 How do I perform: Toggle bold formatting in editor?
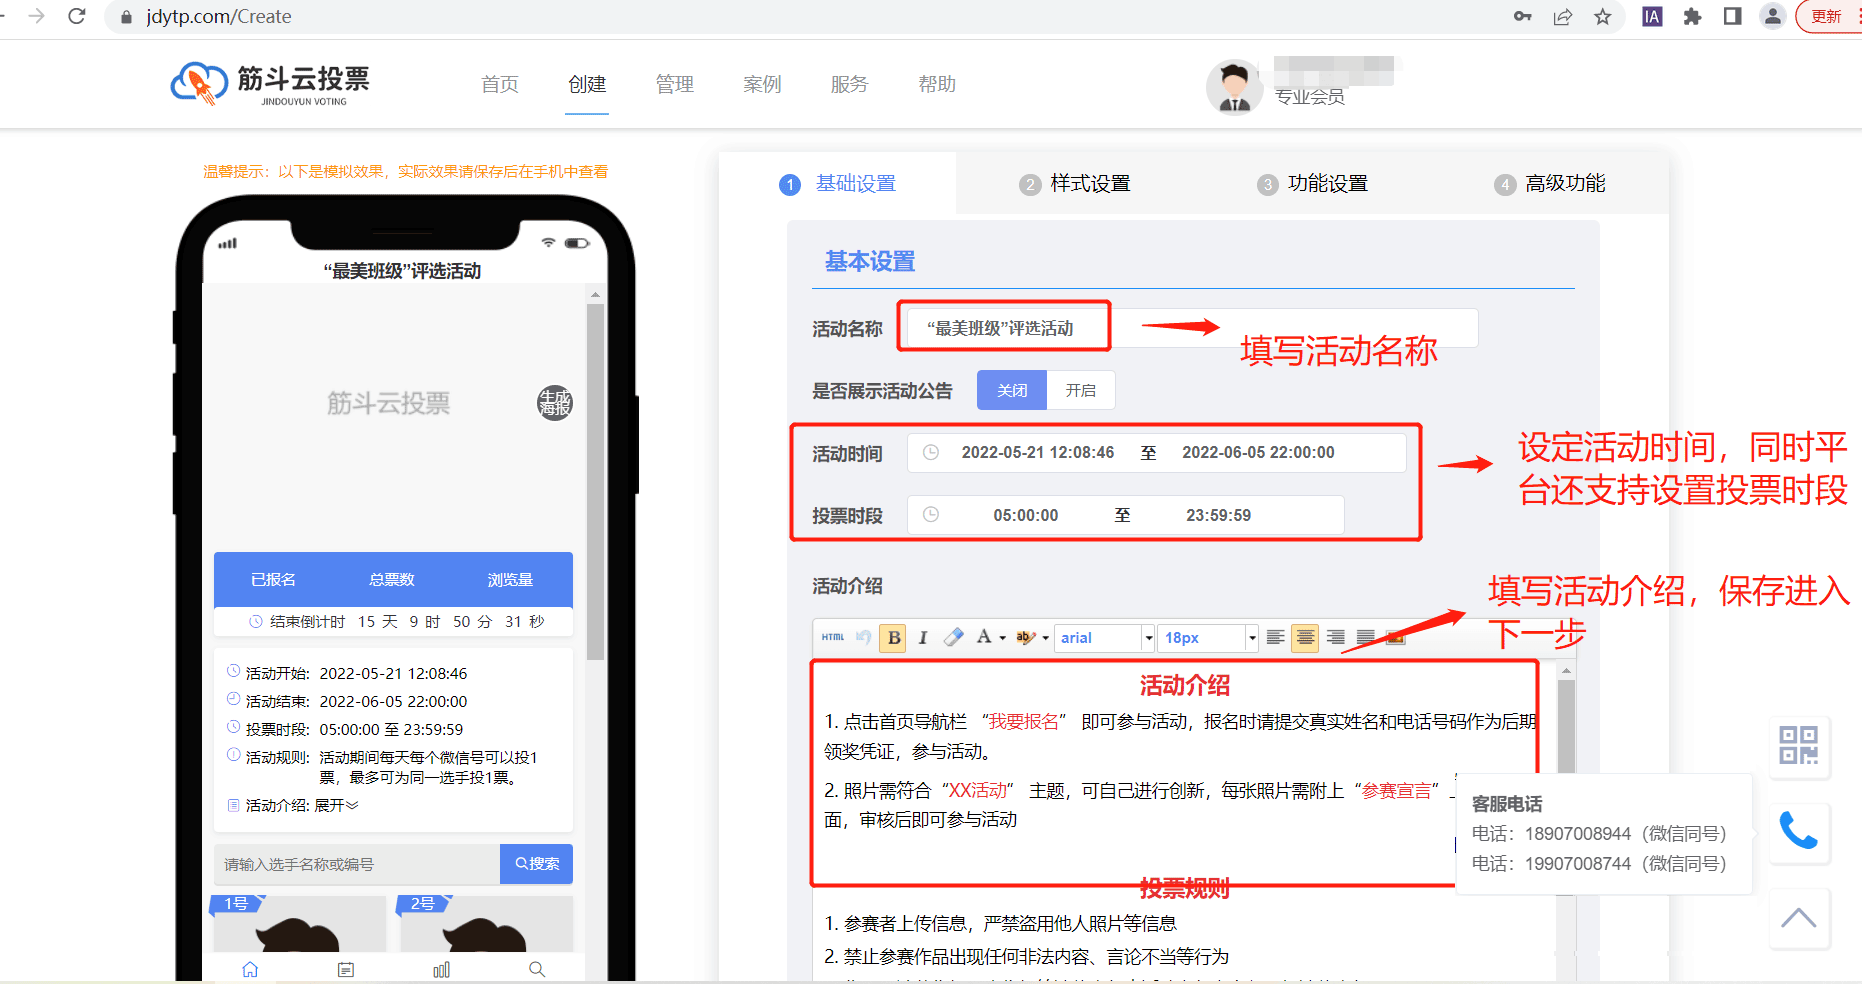(x=894, y=637)
